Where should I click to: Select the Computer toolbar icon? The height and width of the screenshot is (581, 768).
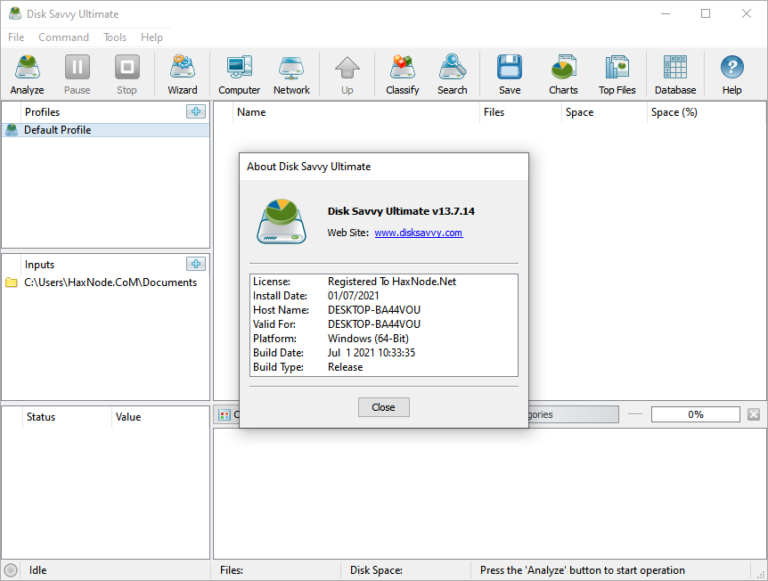pos(239,74)
